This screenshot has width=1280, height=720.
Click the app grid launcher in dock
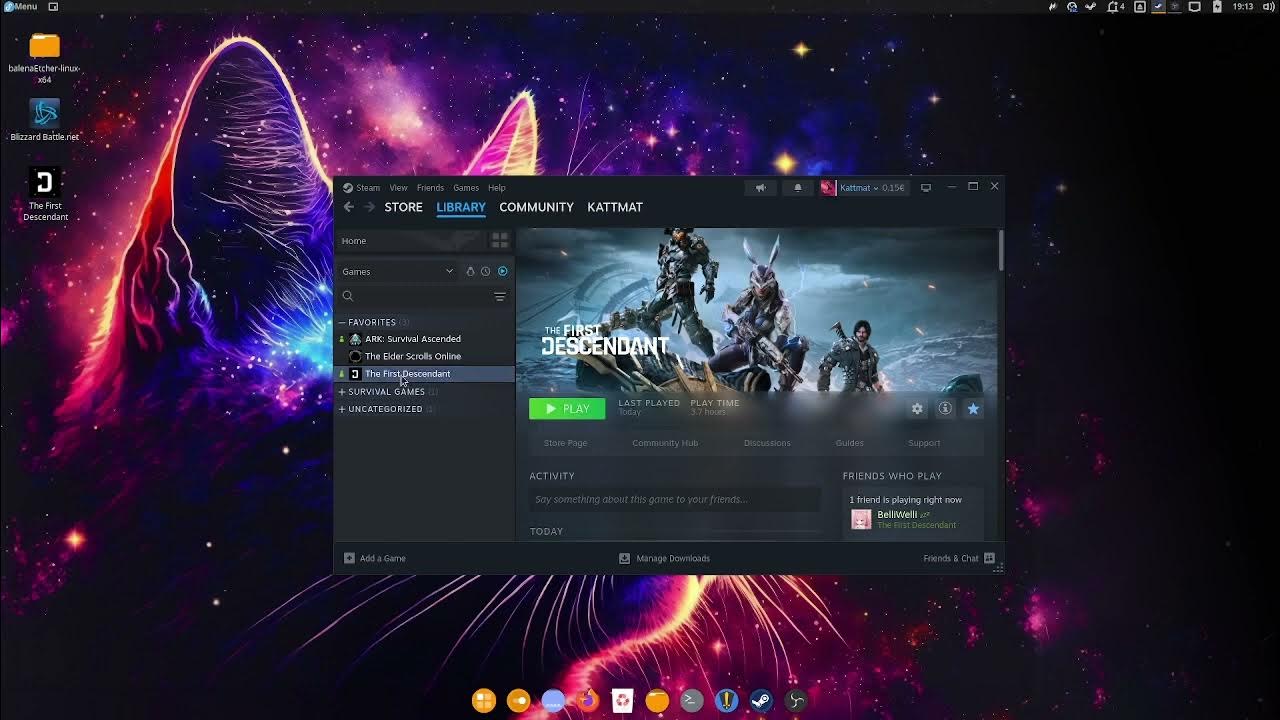pyautogui.click(x=484, y=701)
